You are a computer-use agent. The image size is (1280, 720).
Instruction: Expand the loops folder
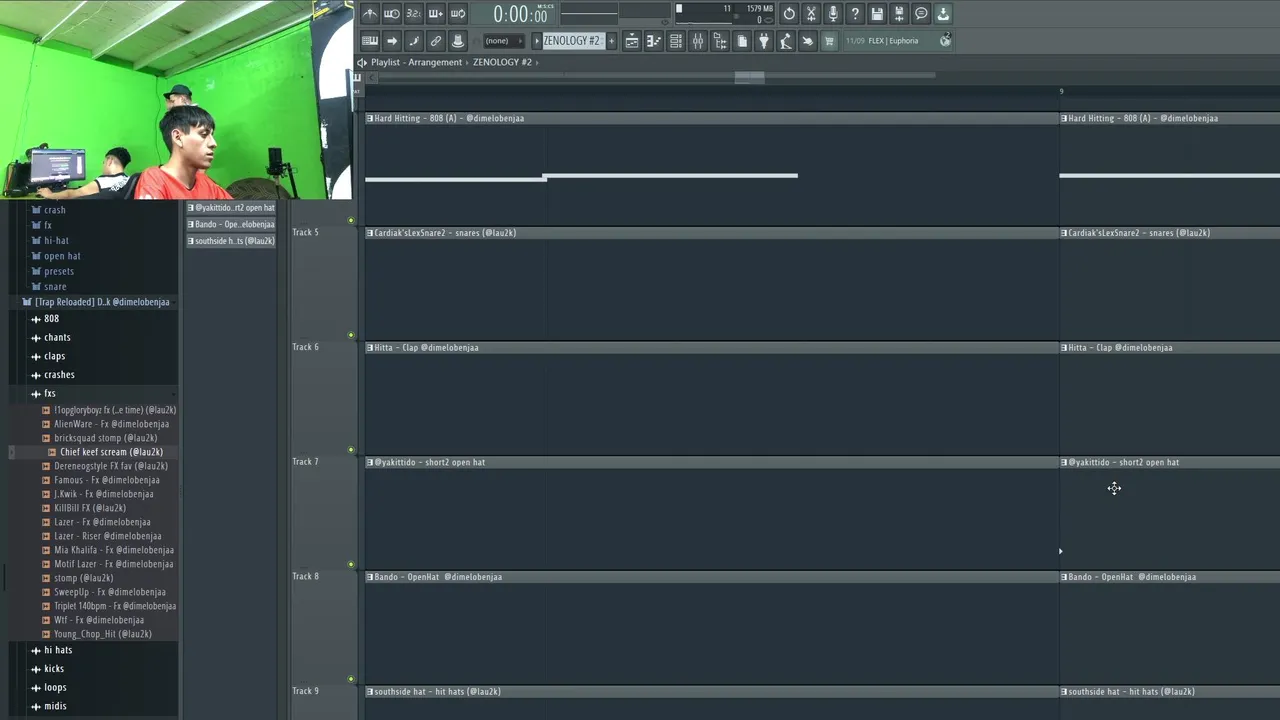pyautogui.click(x=55, y=687)
